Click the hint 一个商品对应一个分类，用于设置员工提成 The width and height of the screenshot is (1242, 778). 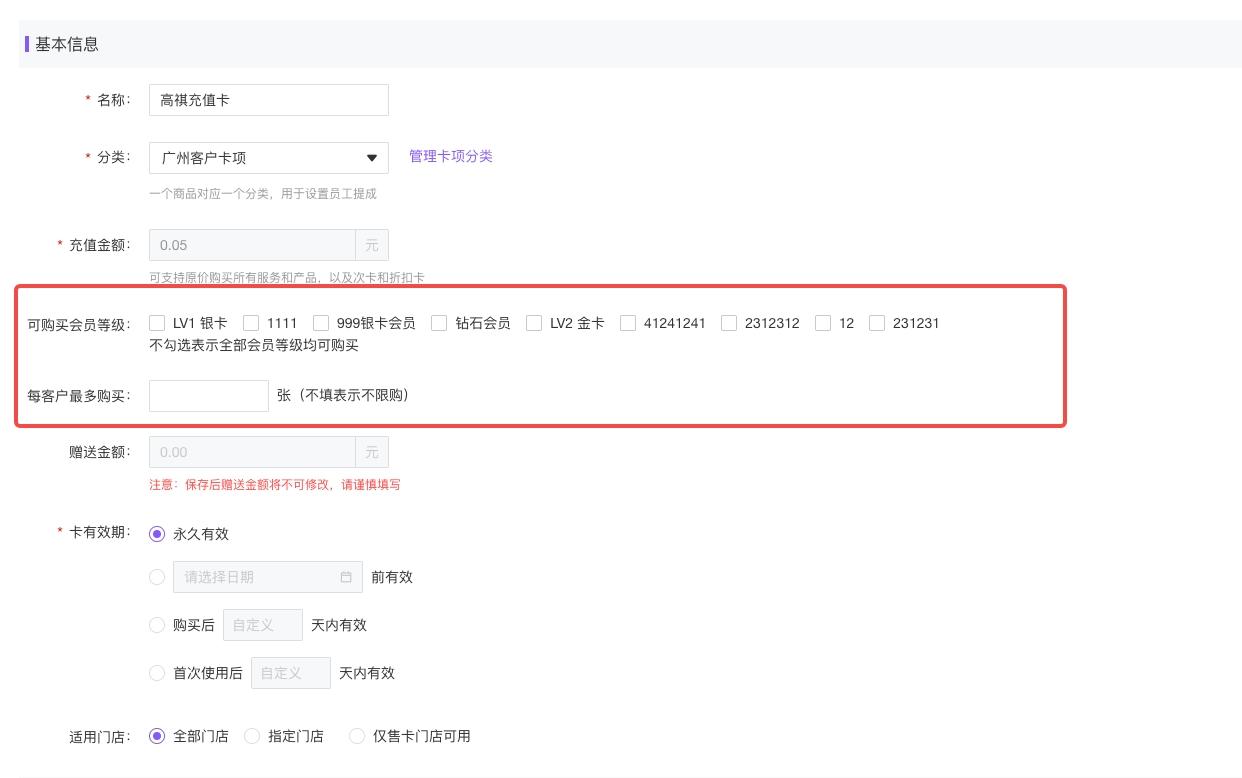pos(263,194)
